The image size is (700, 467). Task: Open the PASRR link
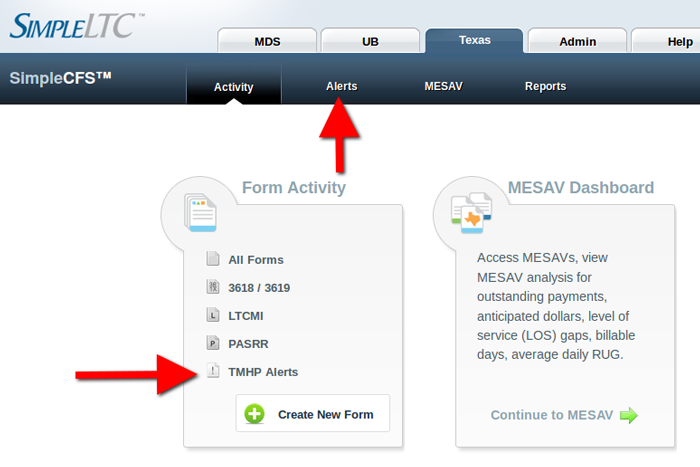point(248,344)
